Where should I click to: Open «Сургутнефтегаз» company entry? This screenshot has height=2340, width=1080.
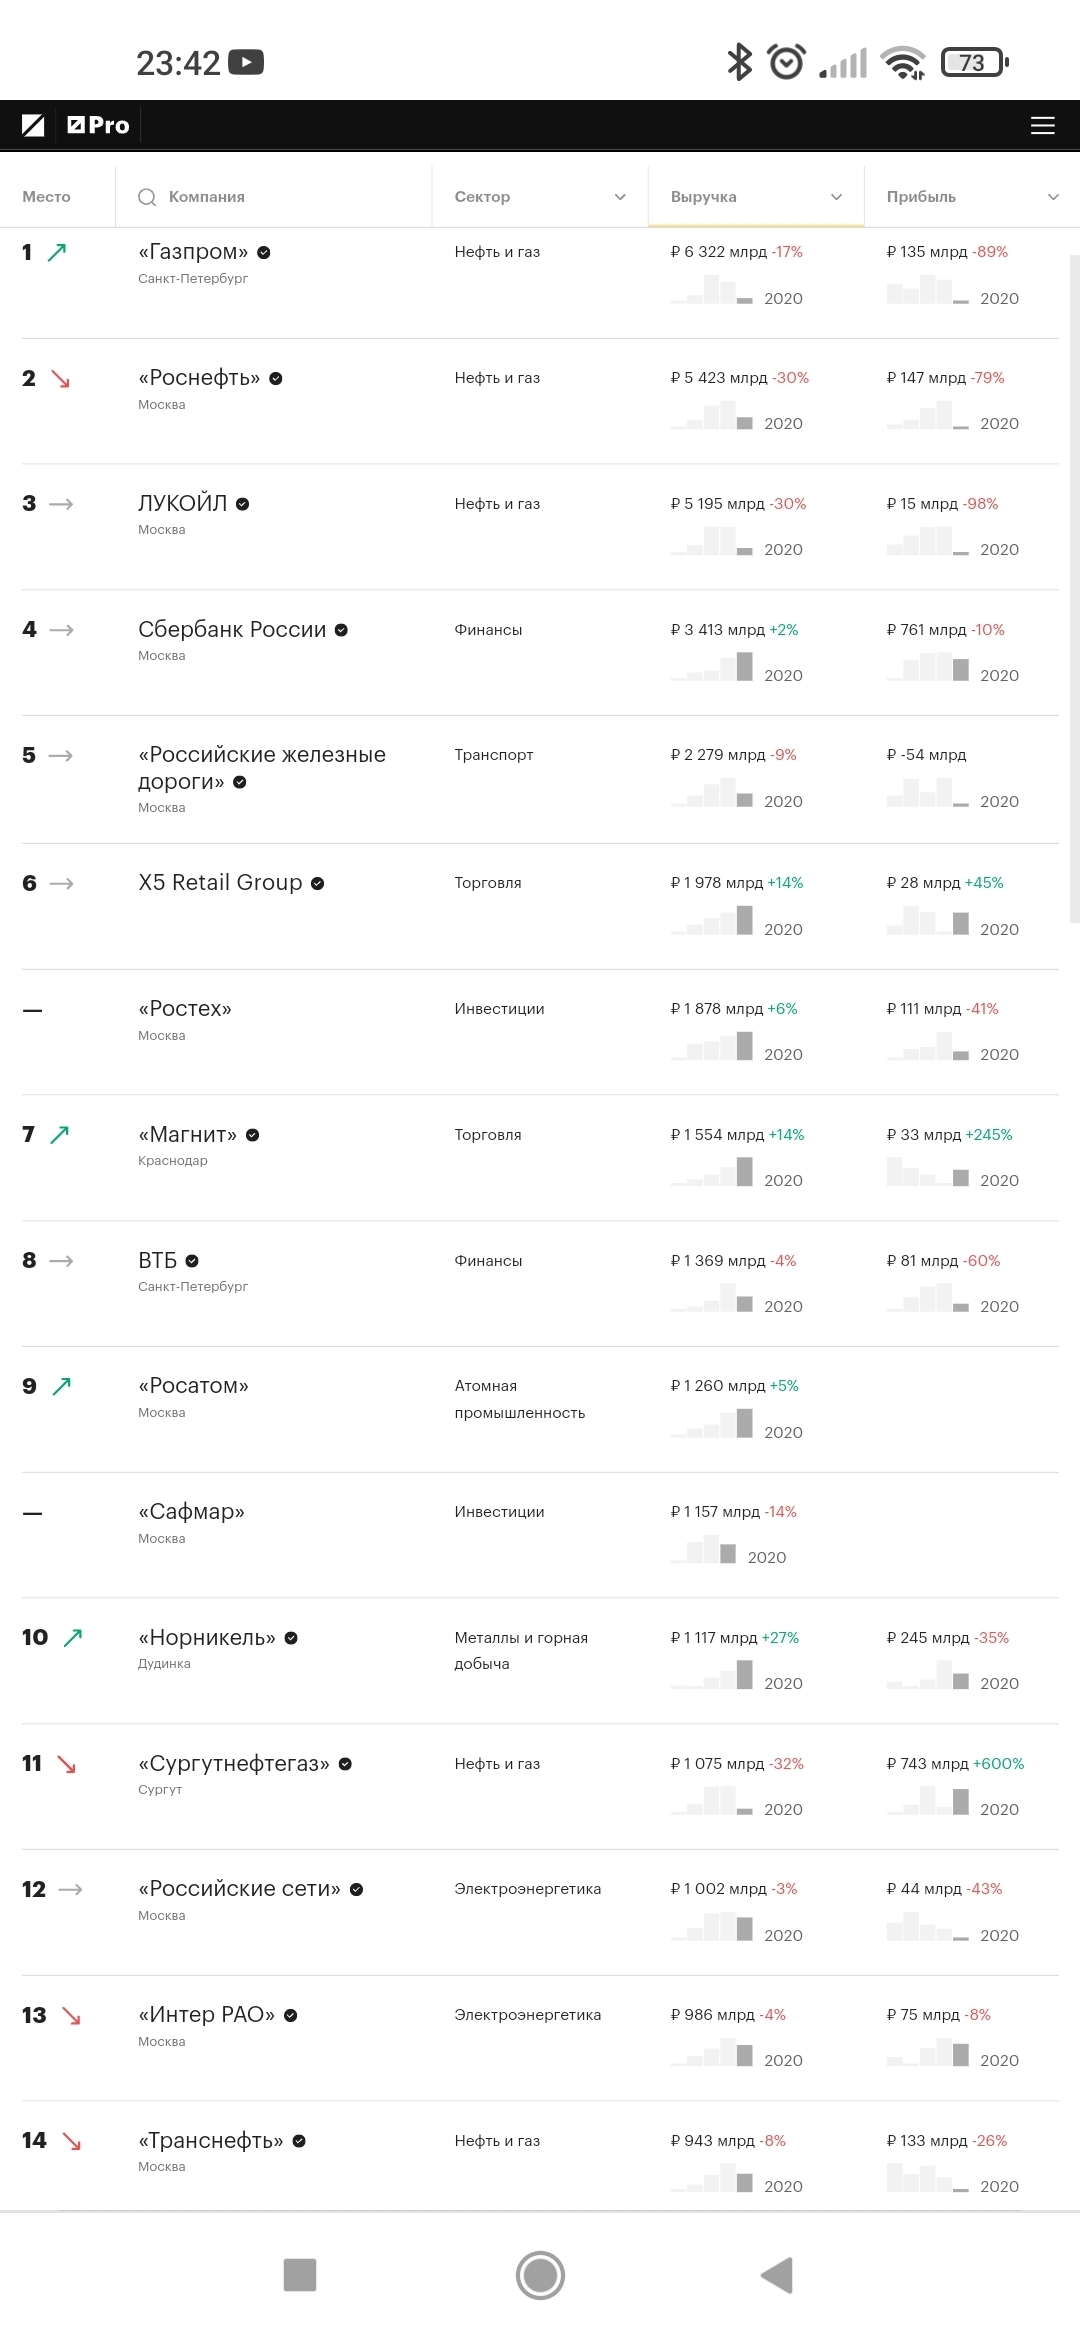(x=234, y=1764)
